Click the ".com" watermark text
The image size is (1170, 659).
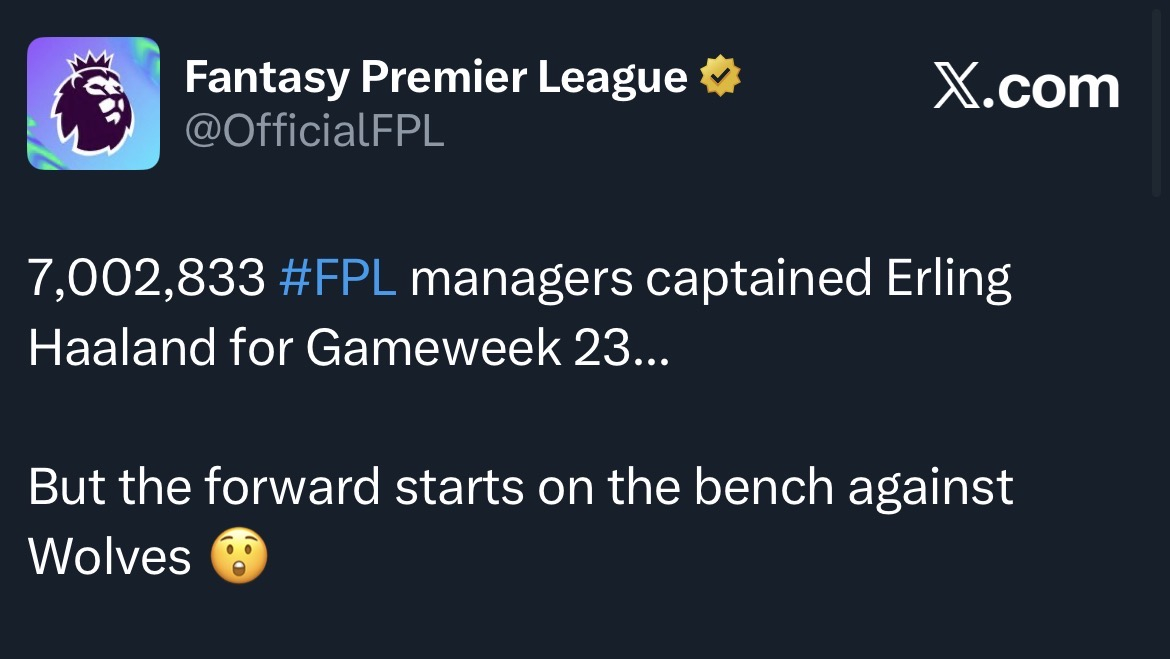pyautogui.click(x=1053, y=89)
